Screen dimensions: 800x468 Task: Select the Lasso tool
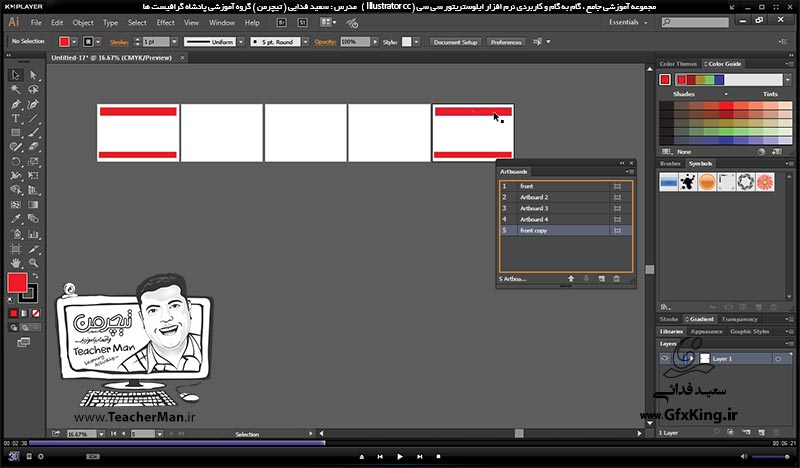[x=33, y=90]
